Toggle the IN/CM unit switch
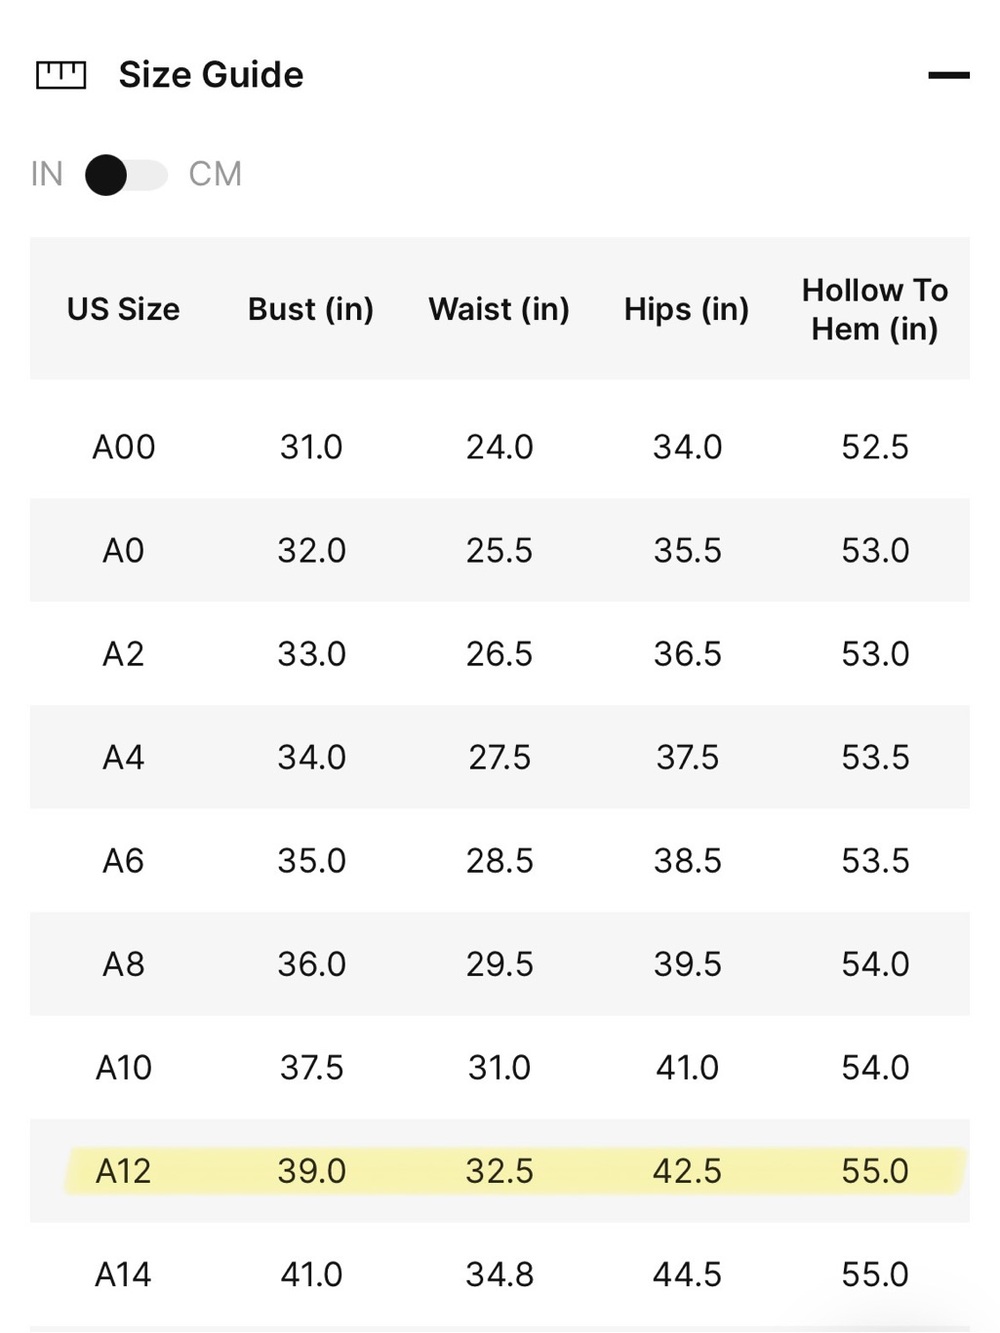Screen dimensions: 1000x1333 126,175
